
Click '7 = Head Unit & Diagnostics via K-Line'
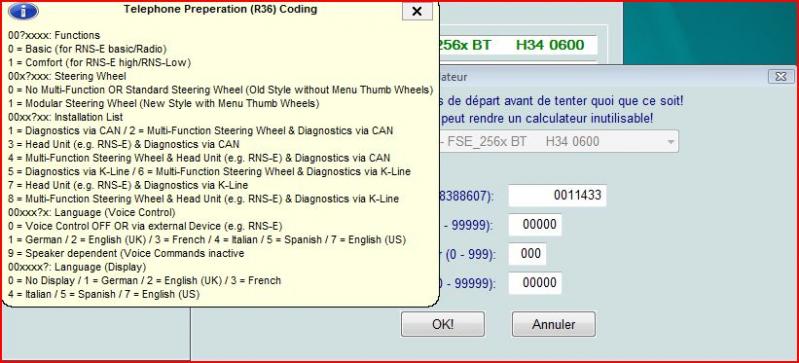tap(128, 185)
